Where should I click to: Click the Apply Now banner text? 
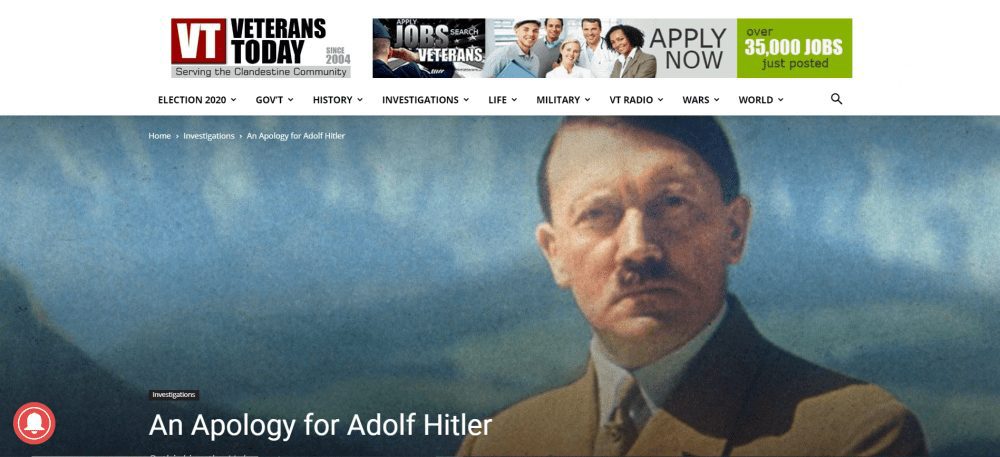click(x=687, y=49)
